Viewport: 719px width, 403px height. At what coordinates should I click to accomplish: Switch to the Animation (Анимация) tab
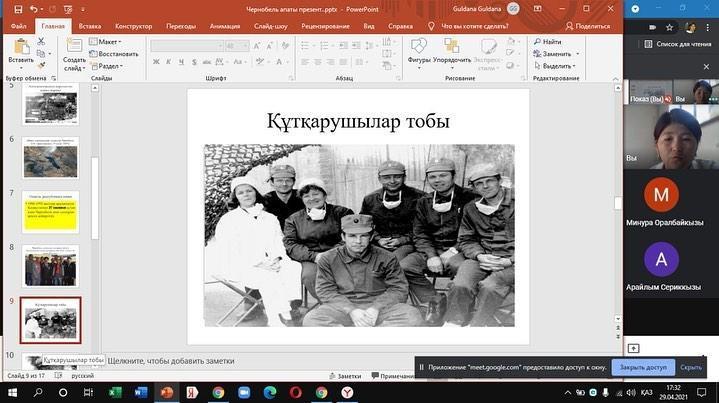[x=225, y=26]
